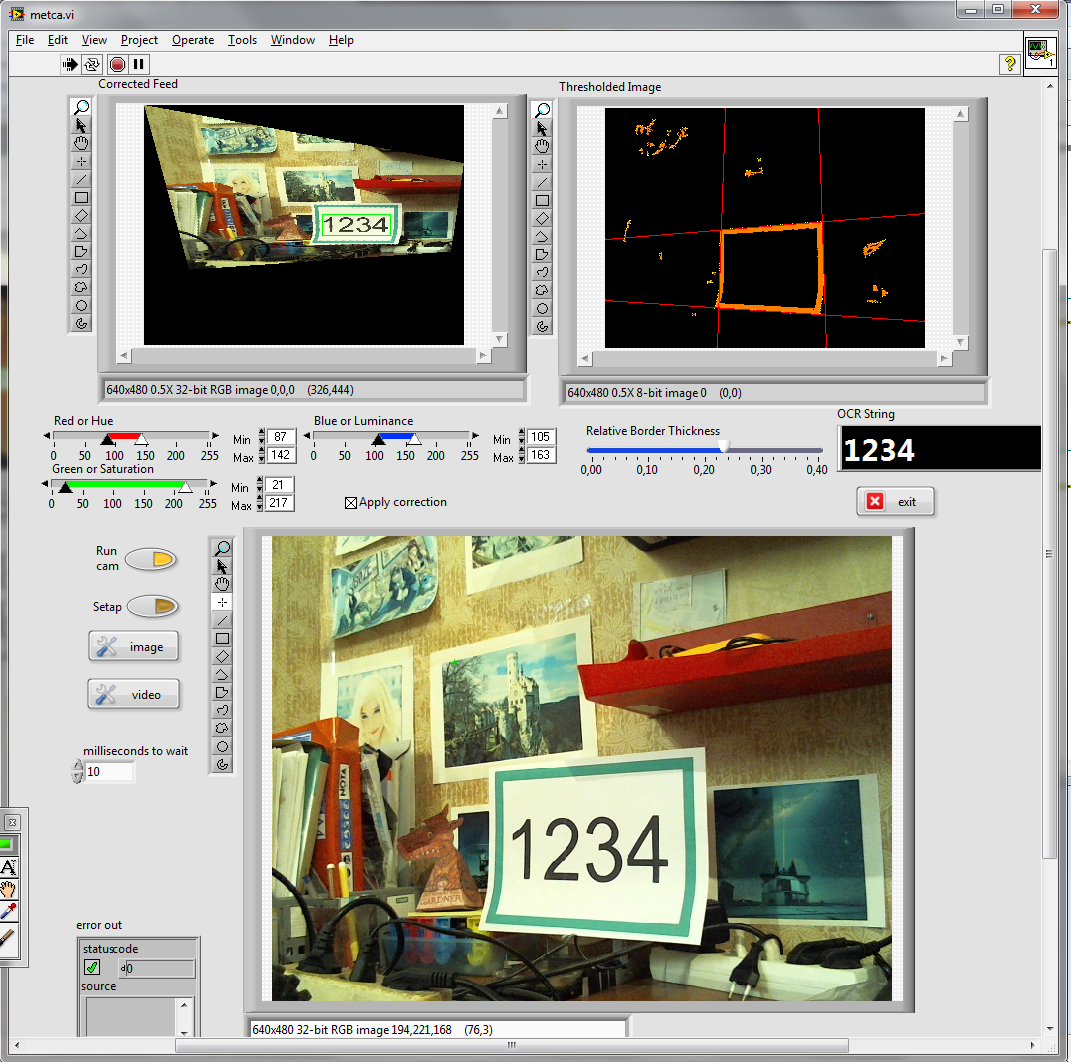Open context help with the question mark icon
This screenshot has width=1071, height=1064.
[1010, 64]
